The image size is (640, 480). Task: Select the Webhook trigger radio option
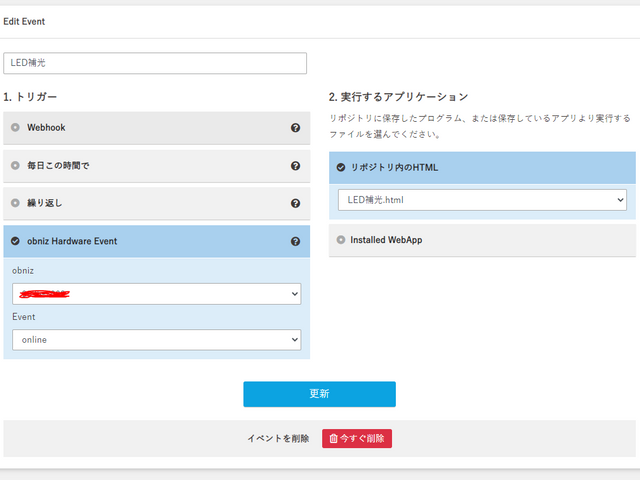point(16,128)
